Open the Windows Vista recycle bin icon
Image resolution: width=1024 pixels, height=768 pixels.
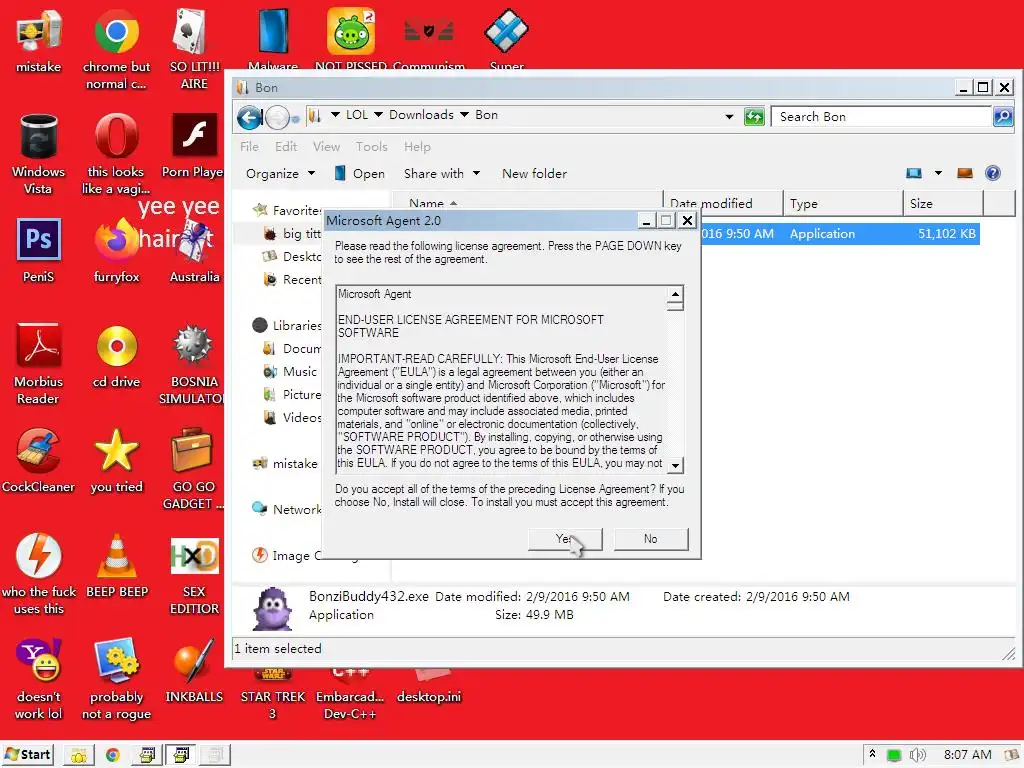(x=39, y=154)
